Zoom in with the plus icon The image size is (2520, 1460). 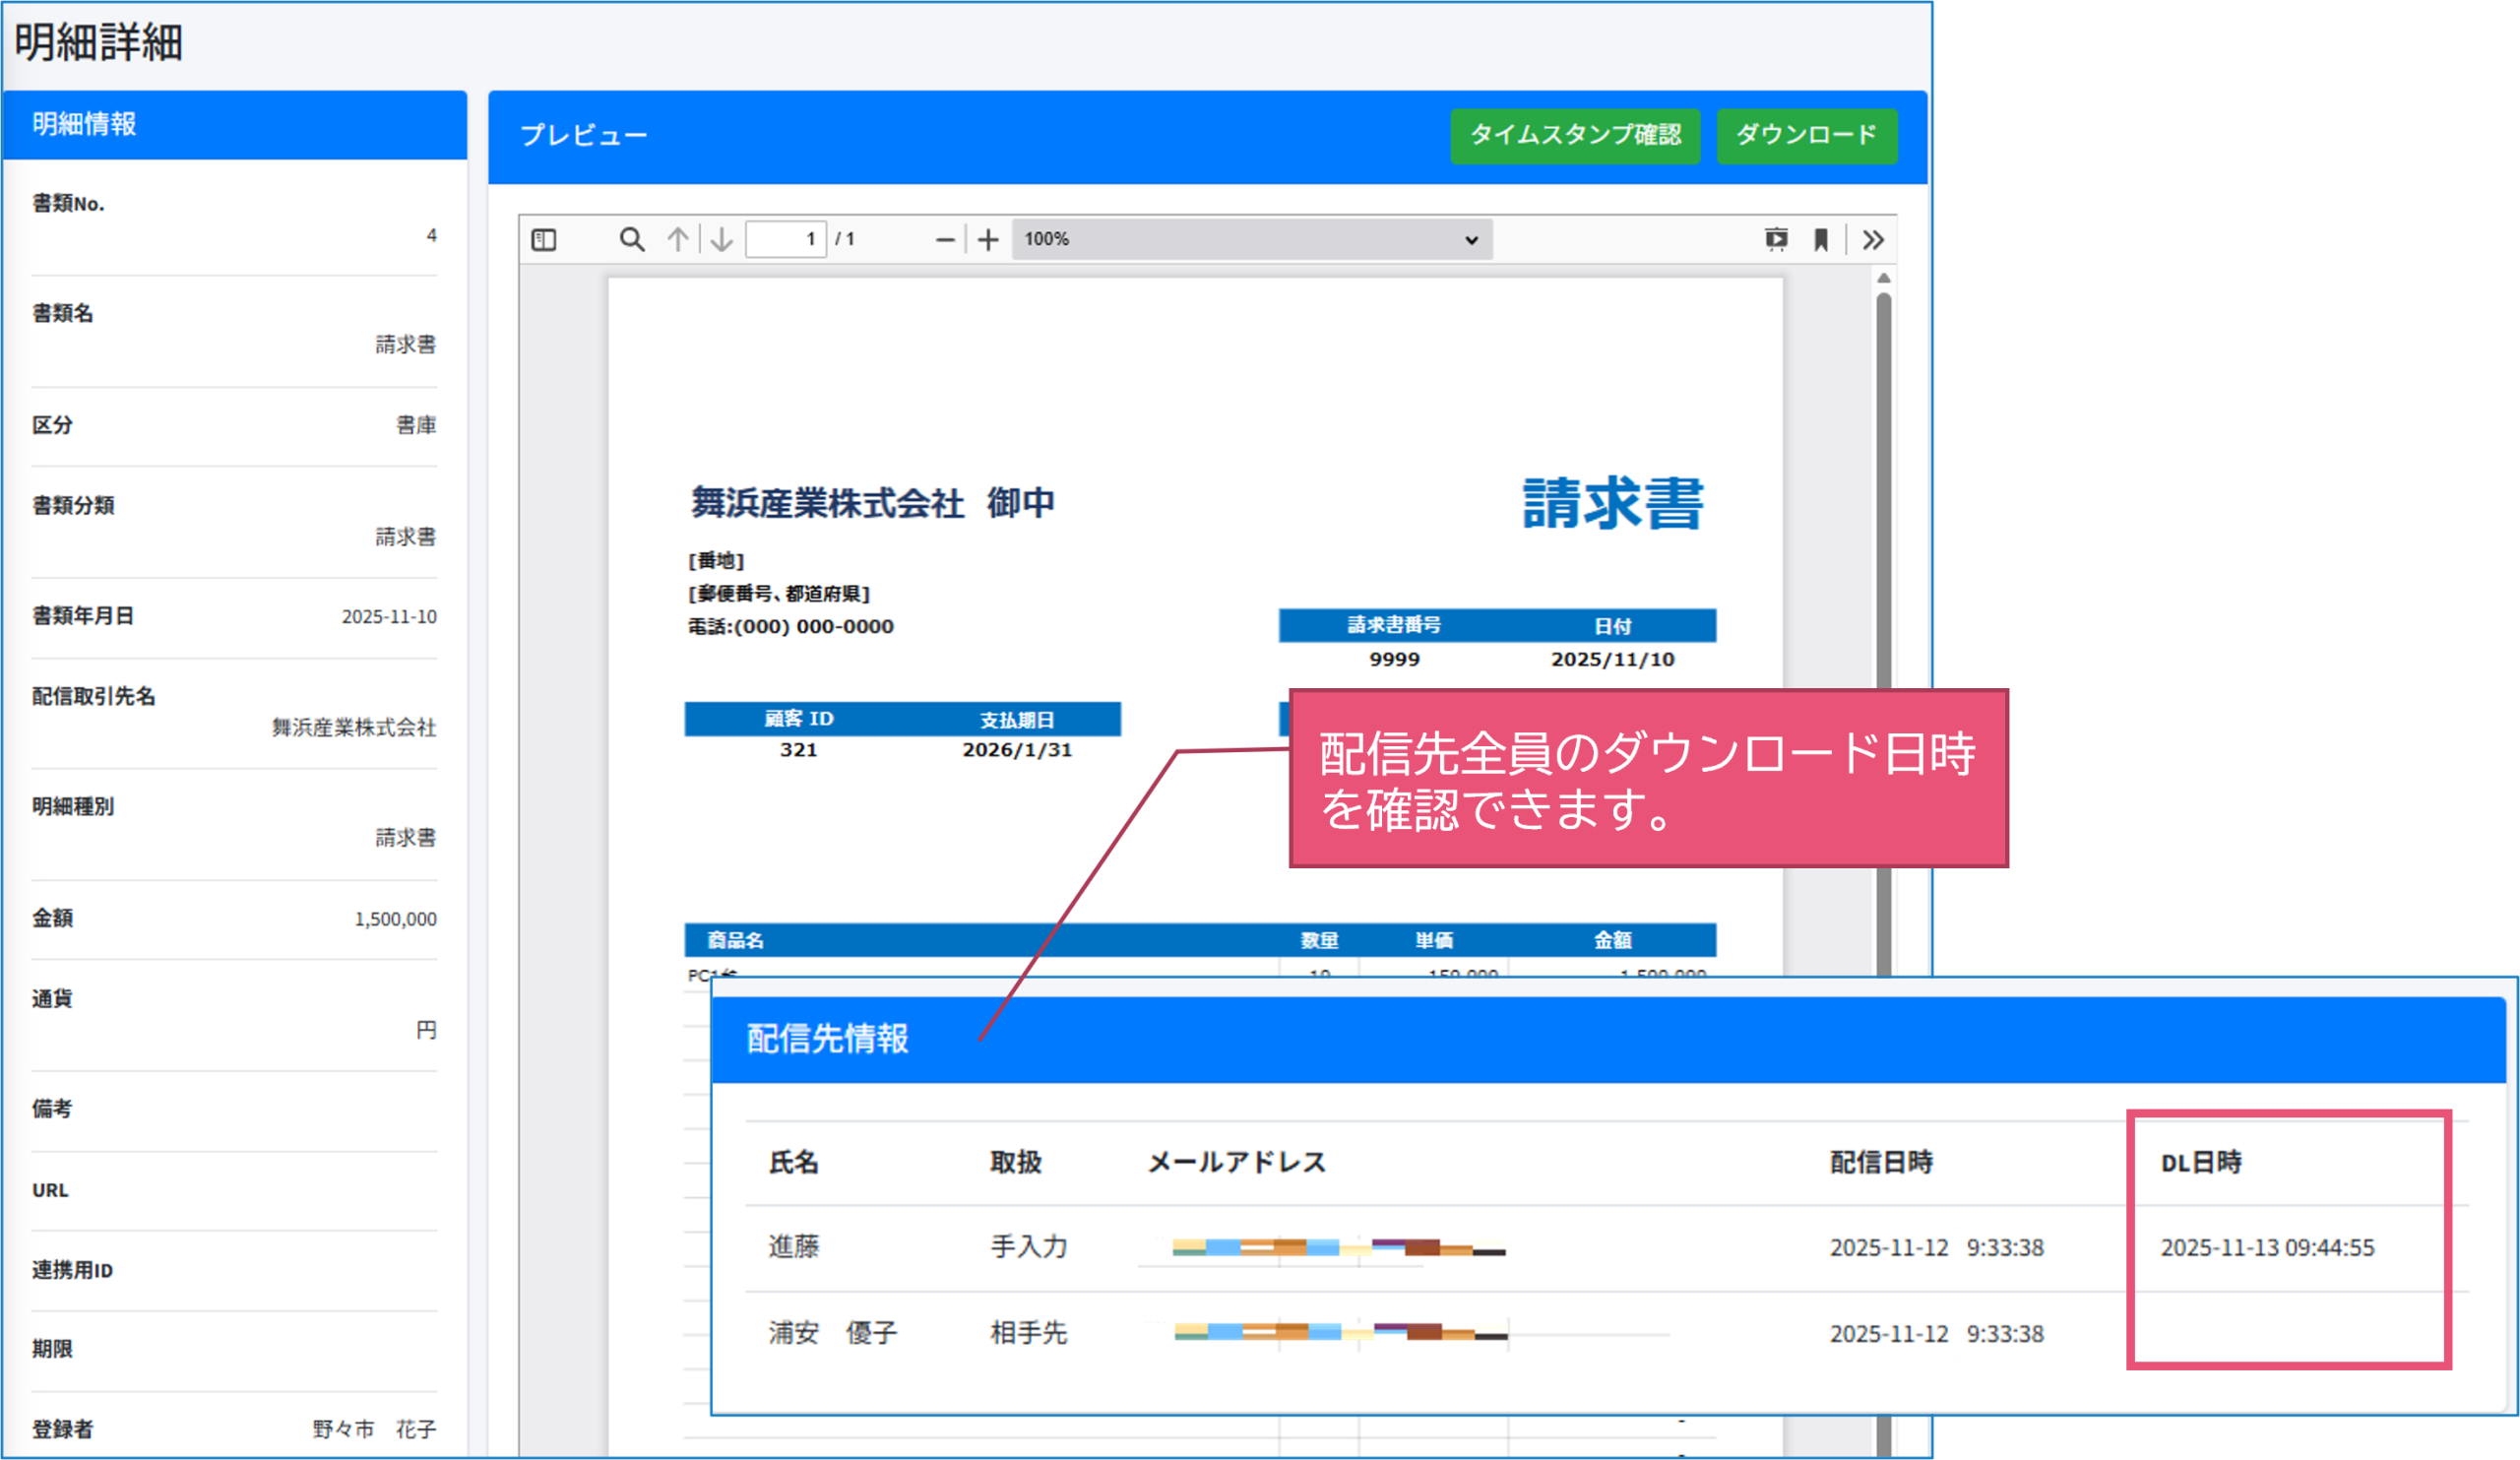click(x=988, y=240)
